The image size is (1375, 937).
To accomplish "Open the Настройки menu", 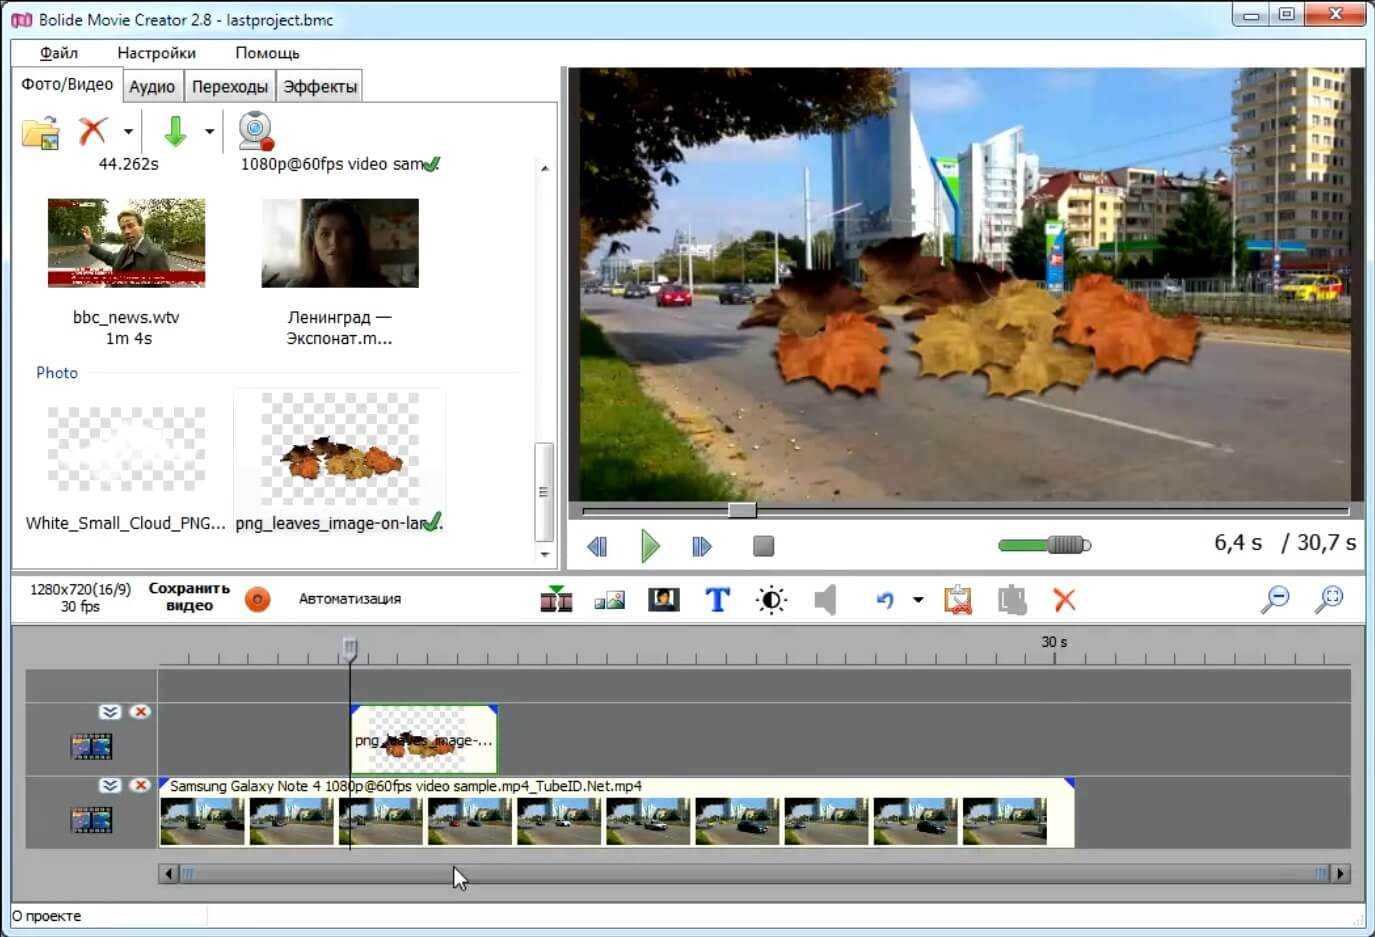I will [x=156, y=53].
